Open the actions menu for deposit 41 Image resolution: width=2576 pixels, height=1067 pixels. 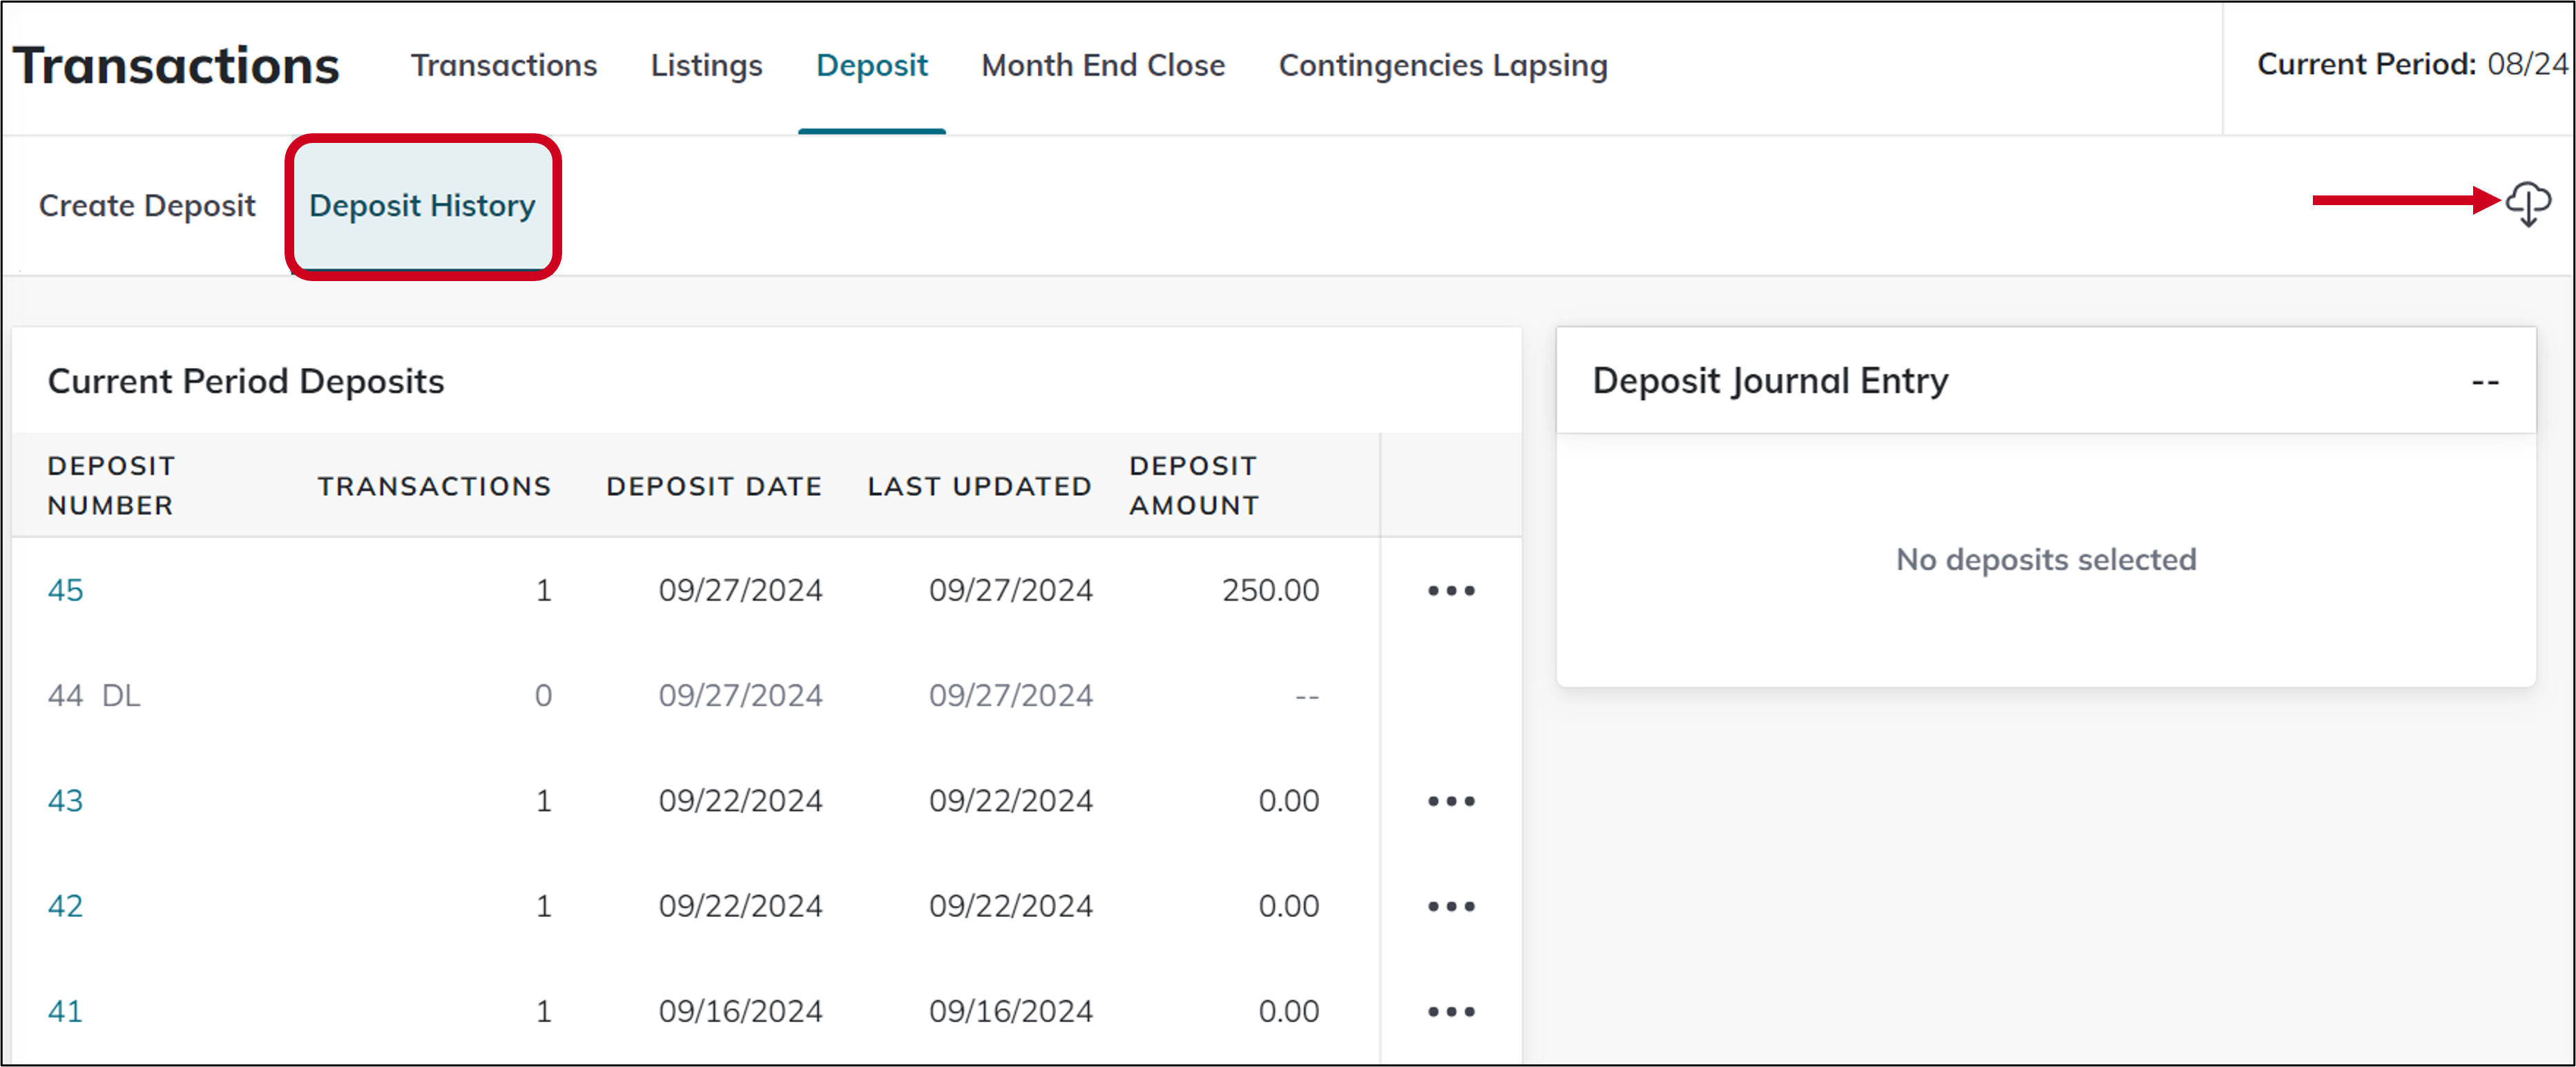pyautogui.click(x=1451, y=1010)
